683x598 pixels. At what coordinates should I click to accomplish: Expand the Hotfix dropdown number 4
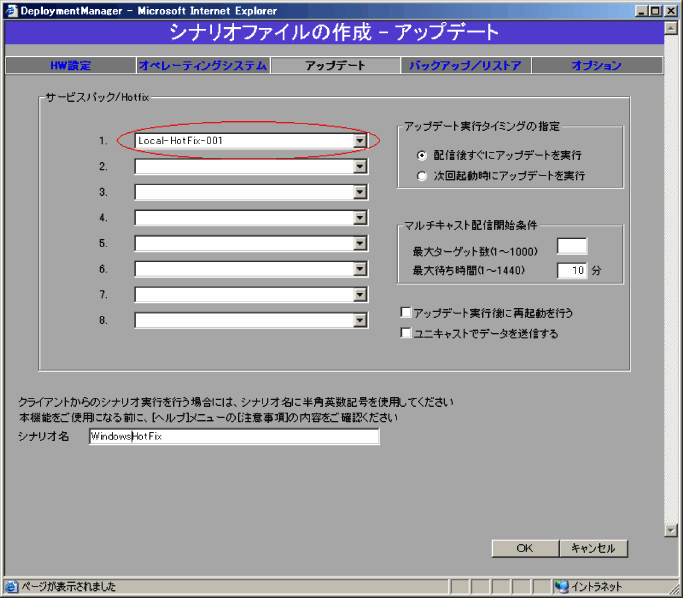pos(360,218)
